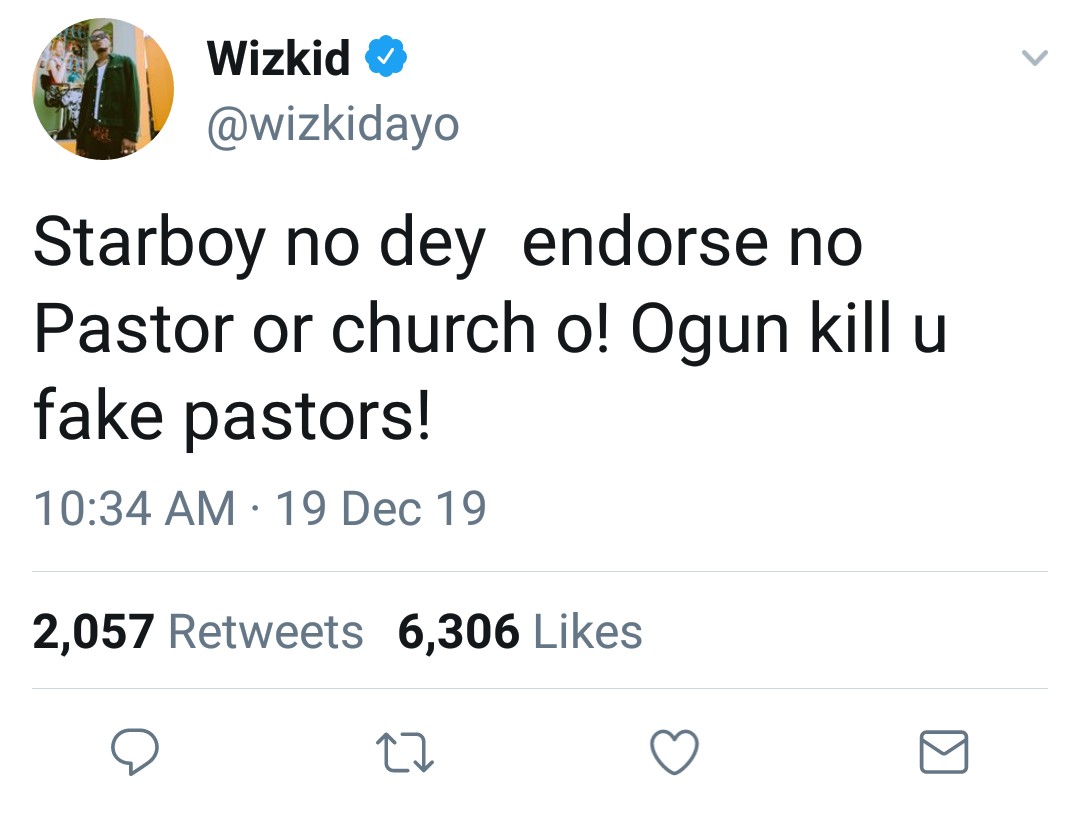Share via the envelope message icon
1080x815 pixels.
pos(943,752)
